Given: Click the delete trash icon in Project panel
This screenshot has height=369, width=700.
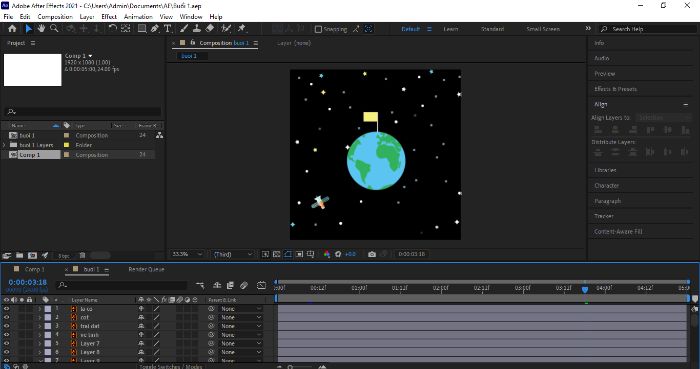Looking at the screenshot, I should click(82, 256).
